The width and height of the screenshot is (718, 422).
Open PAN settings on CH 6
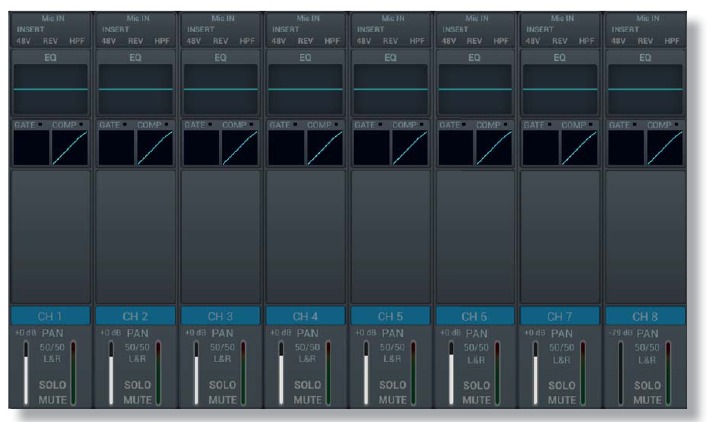click(x=477, y=333)
